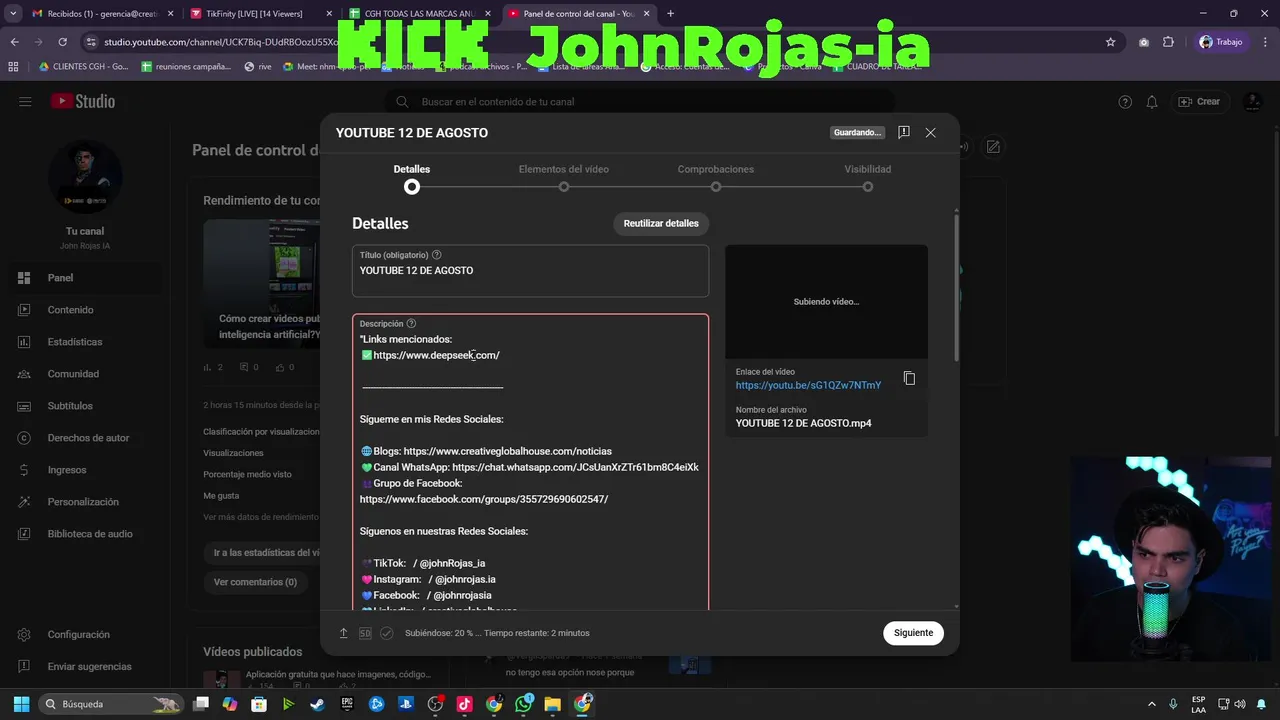
Task: Click the file name YOUTUBE 12 DE AGOSTO.mp4
Action: (803, 423)
